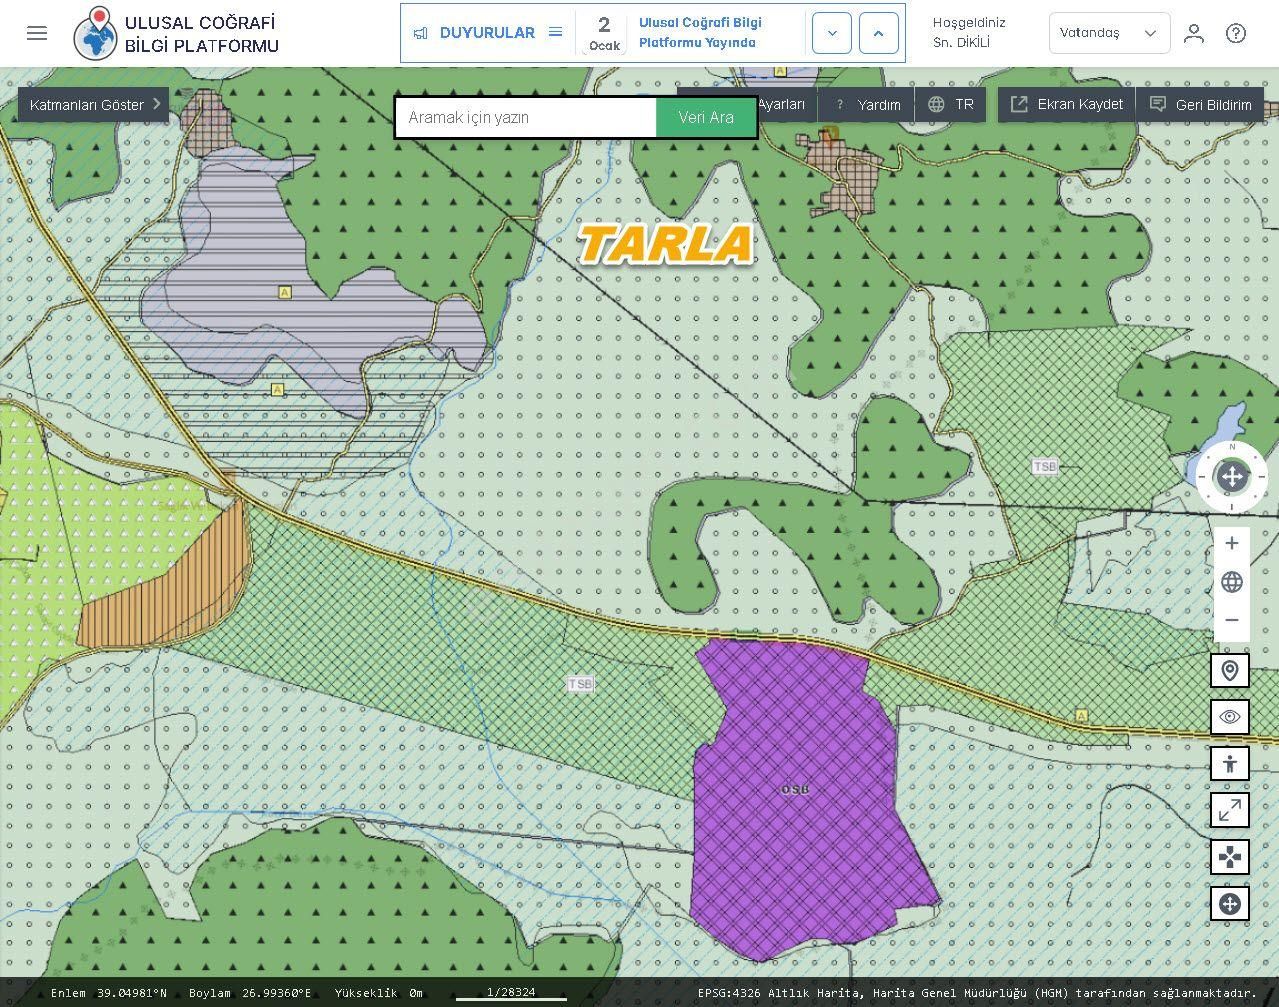Switch language using TR menu

951,104
